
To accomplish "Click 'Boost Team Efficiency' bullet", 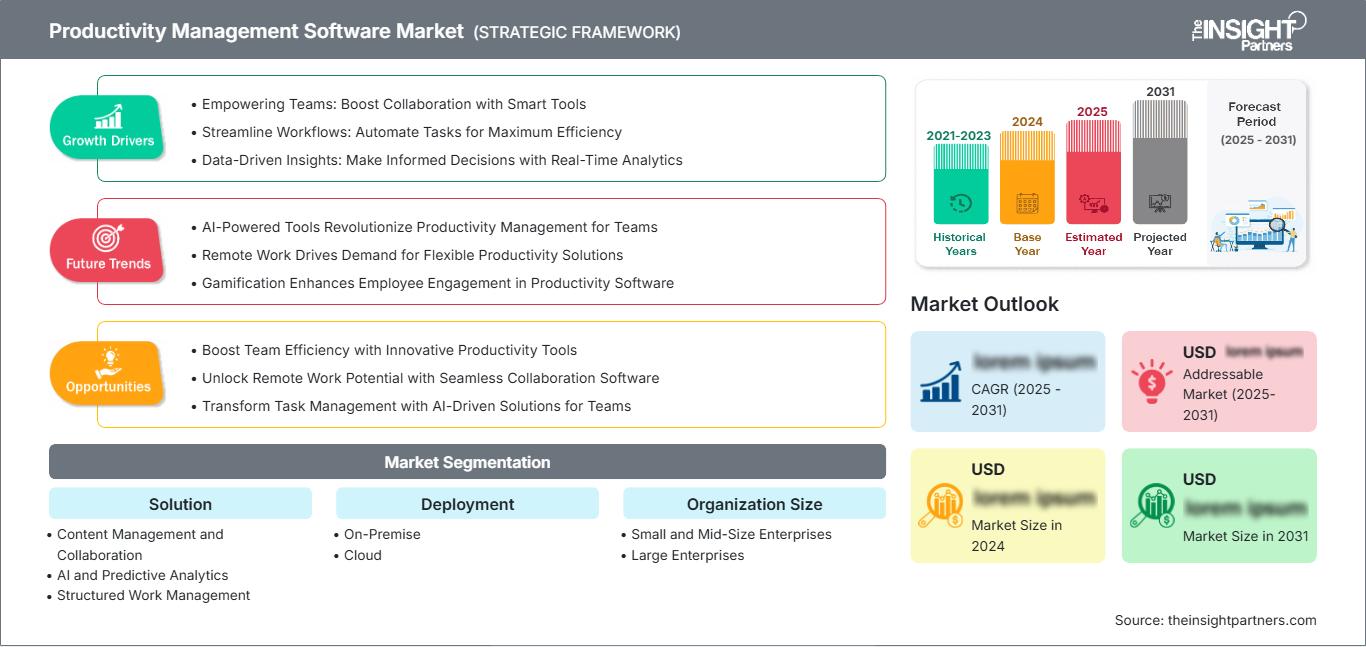I will (x=389, y=350).
